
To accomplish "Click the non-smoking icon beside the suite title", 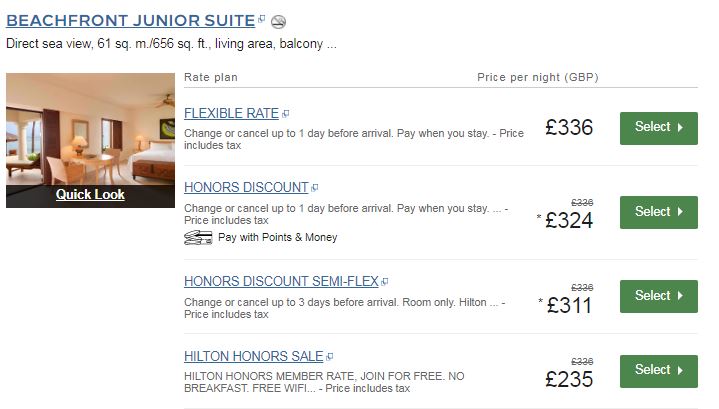I will click(x=279, y=21).
